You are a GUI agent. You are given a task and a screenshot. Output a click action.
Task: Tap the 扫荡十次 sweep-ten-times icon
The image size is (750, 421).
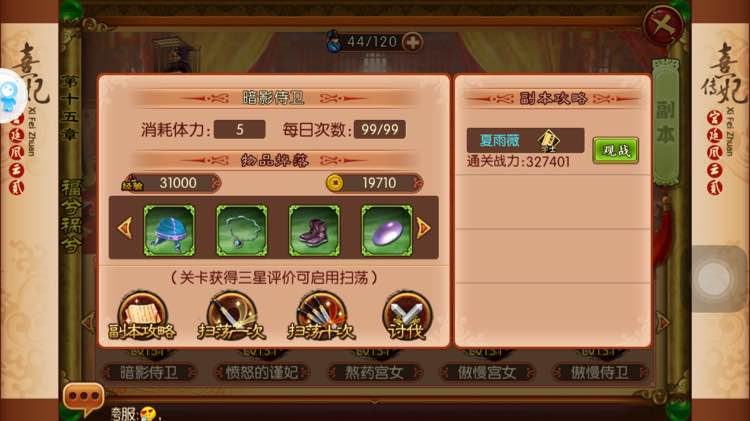click(x=321, y=316)
